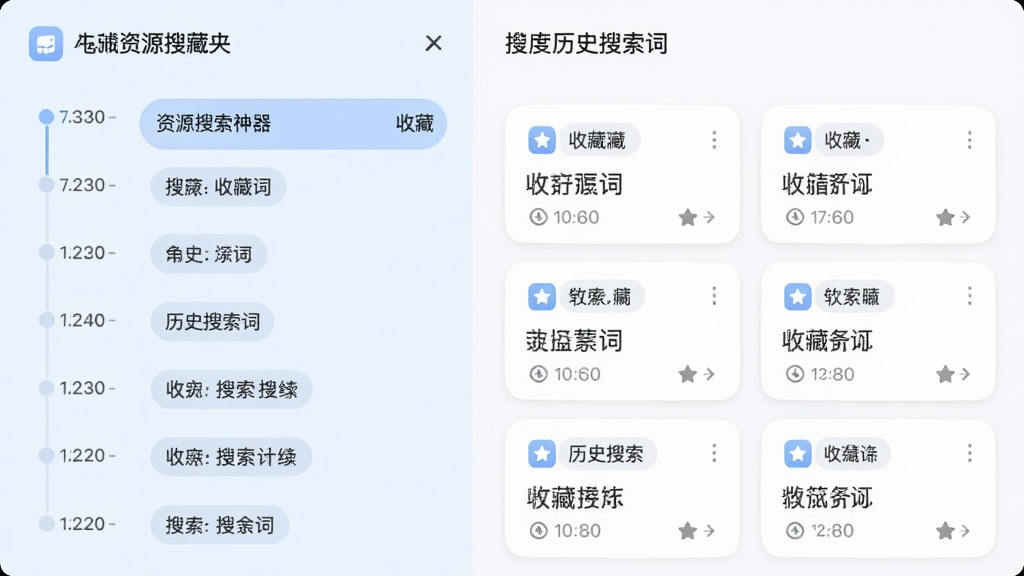Click the clock icon on 10:80 card
Viewport: 1024px width, 576px height.
(x=538, y=531)
